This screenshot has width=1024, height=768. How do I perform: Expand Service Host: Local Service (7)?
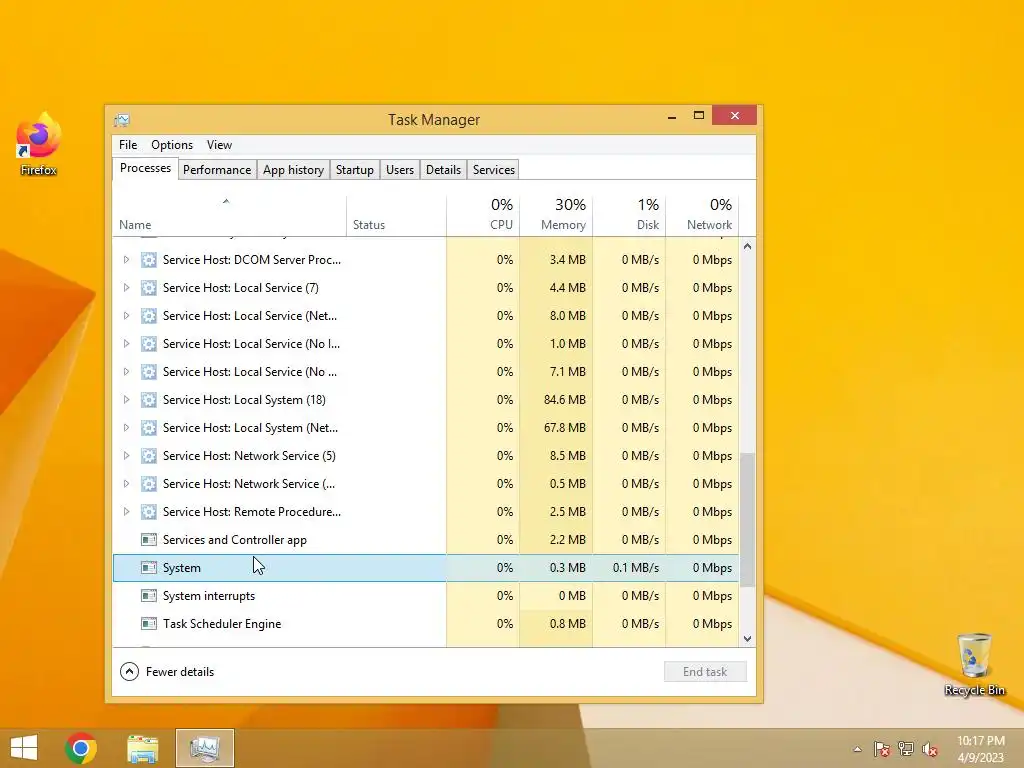pos(126,288)
